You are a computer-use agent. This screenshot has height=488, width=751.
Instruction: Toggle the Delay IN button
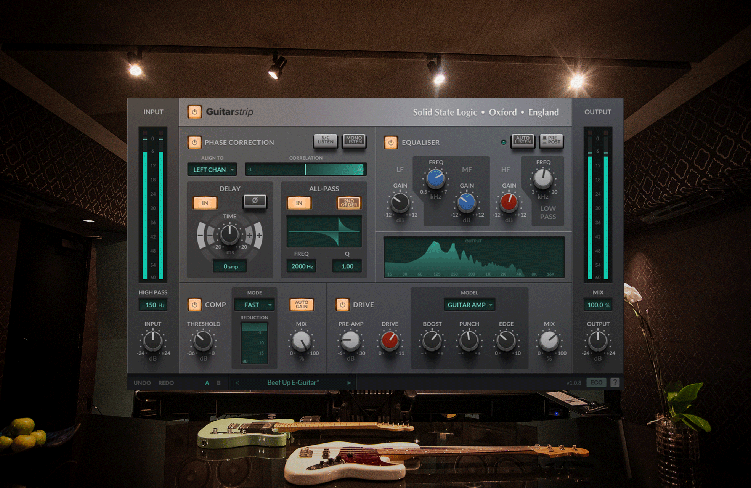(x=205, y=203)
